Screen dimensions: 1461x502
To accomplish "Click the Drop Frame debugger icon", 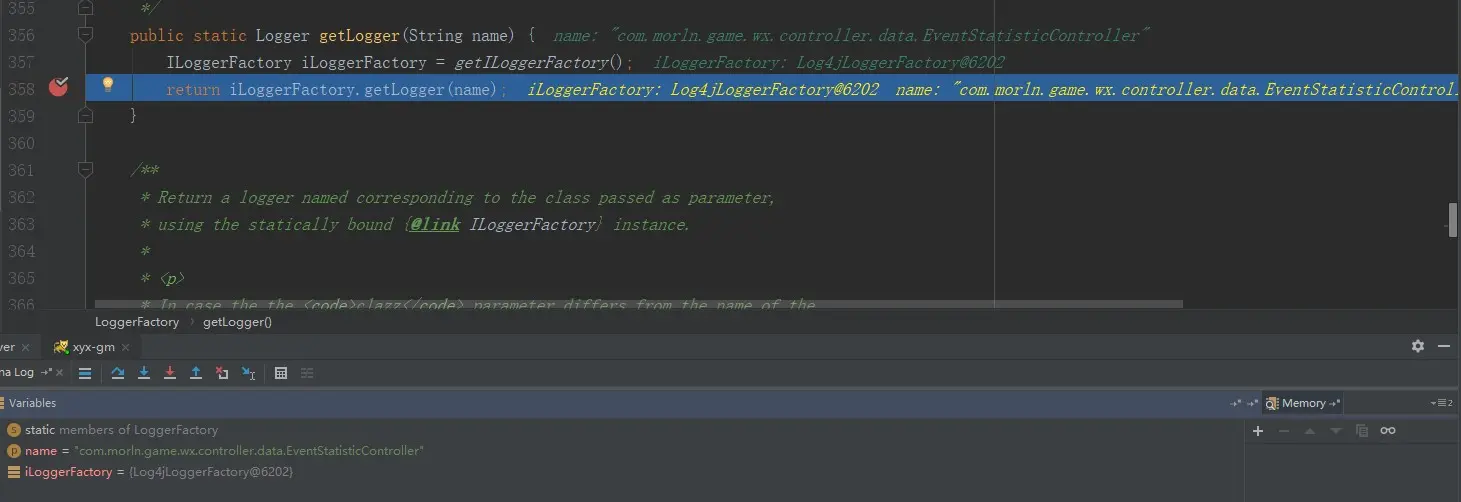I will click(x=222, y=373).
